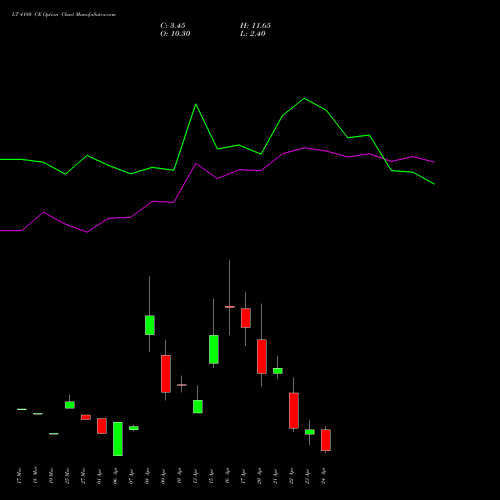The image size is (500, 500).
Task: Click the '20 Apr' date label
Action: (x=259, y=476)
